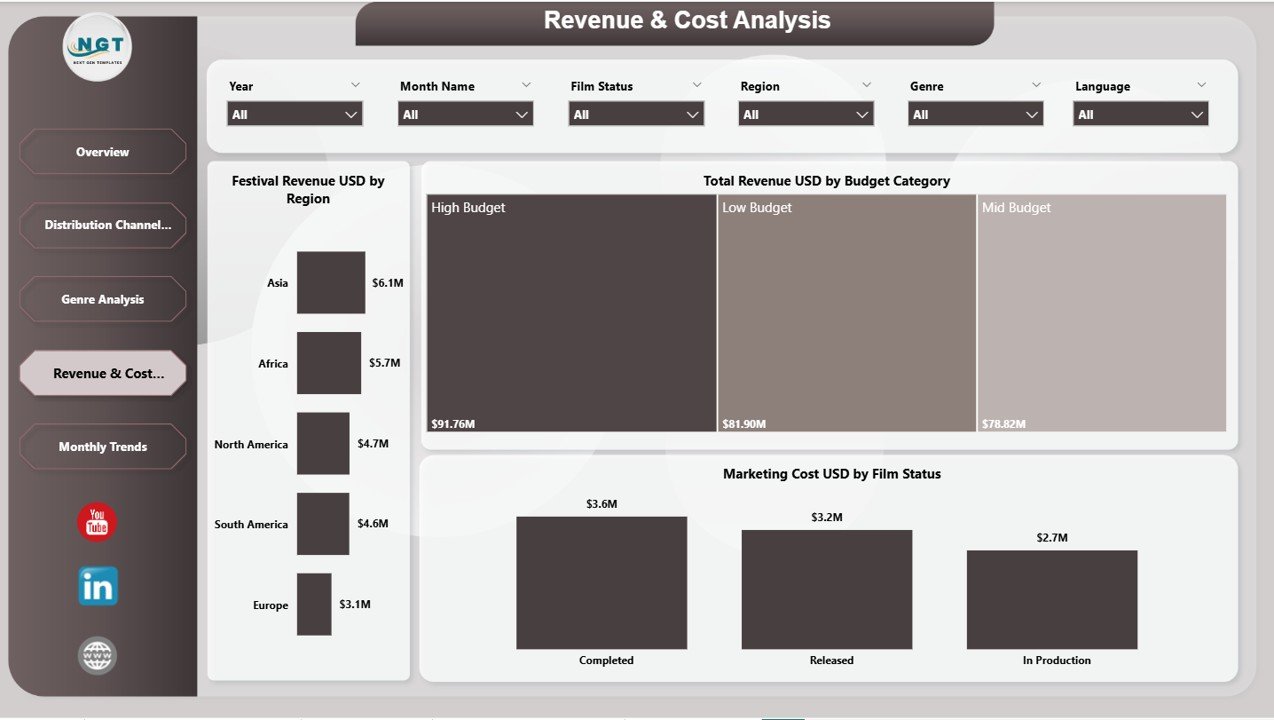Select the Revenue & Cost navigation button

[x=102, y=372]
